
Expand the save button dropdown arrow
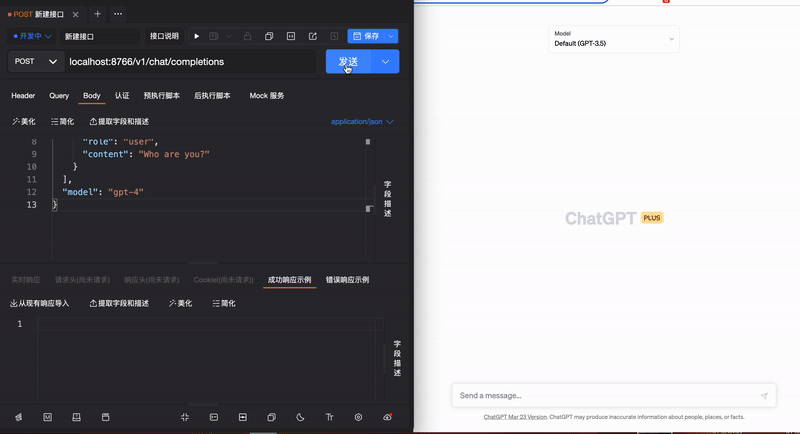[x=391, y=36]
